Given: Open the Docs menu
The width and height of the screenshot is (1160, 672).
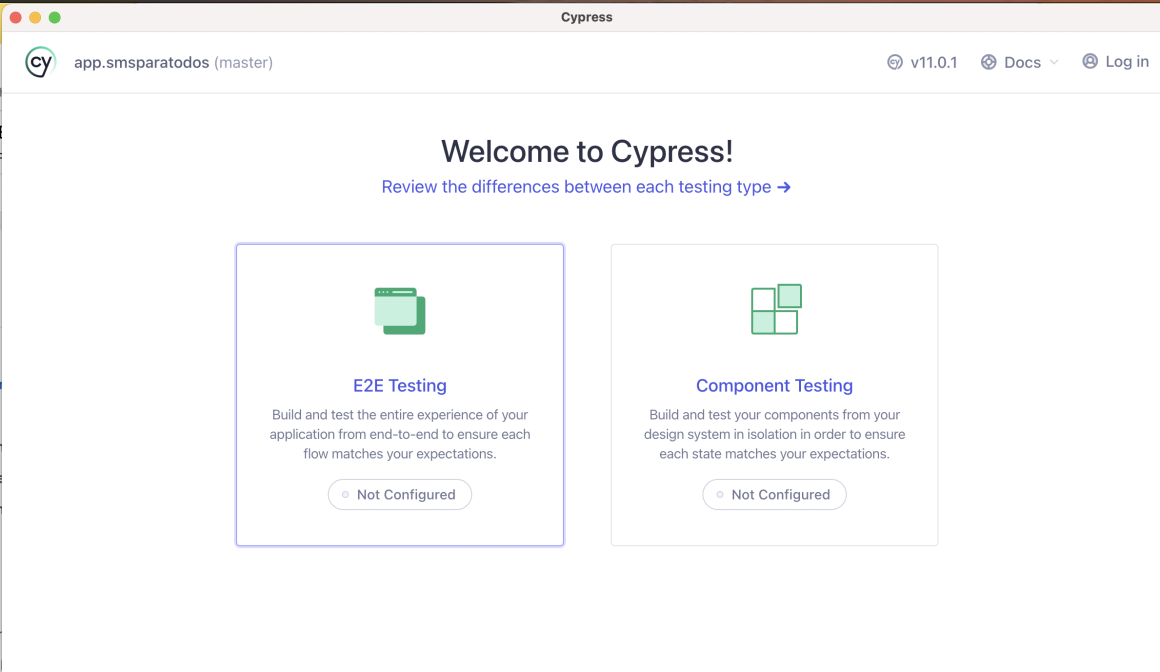Looking at the screenshot, I should [1019, 62].
